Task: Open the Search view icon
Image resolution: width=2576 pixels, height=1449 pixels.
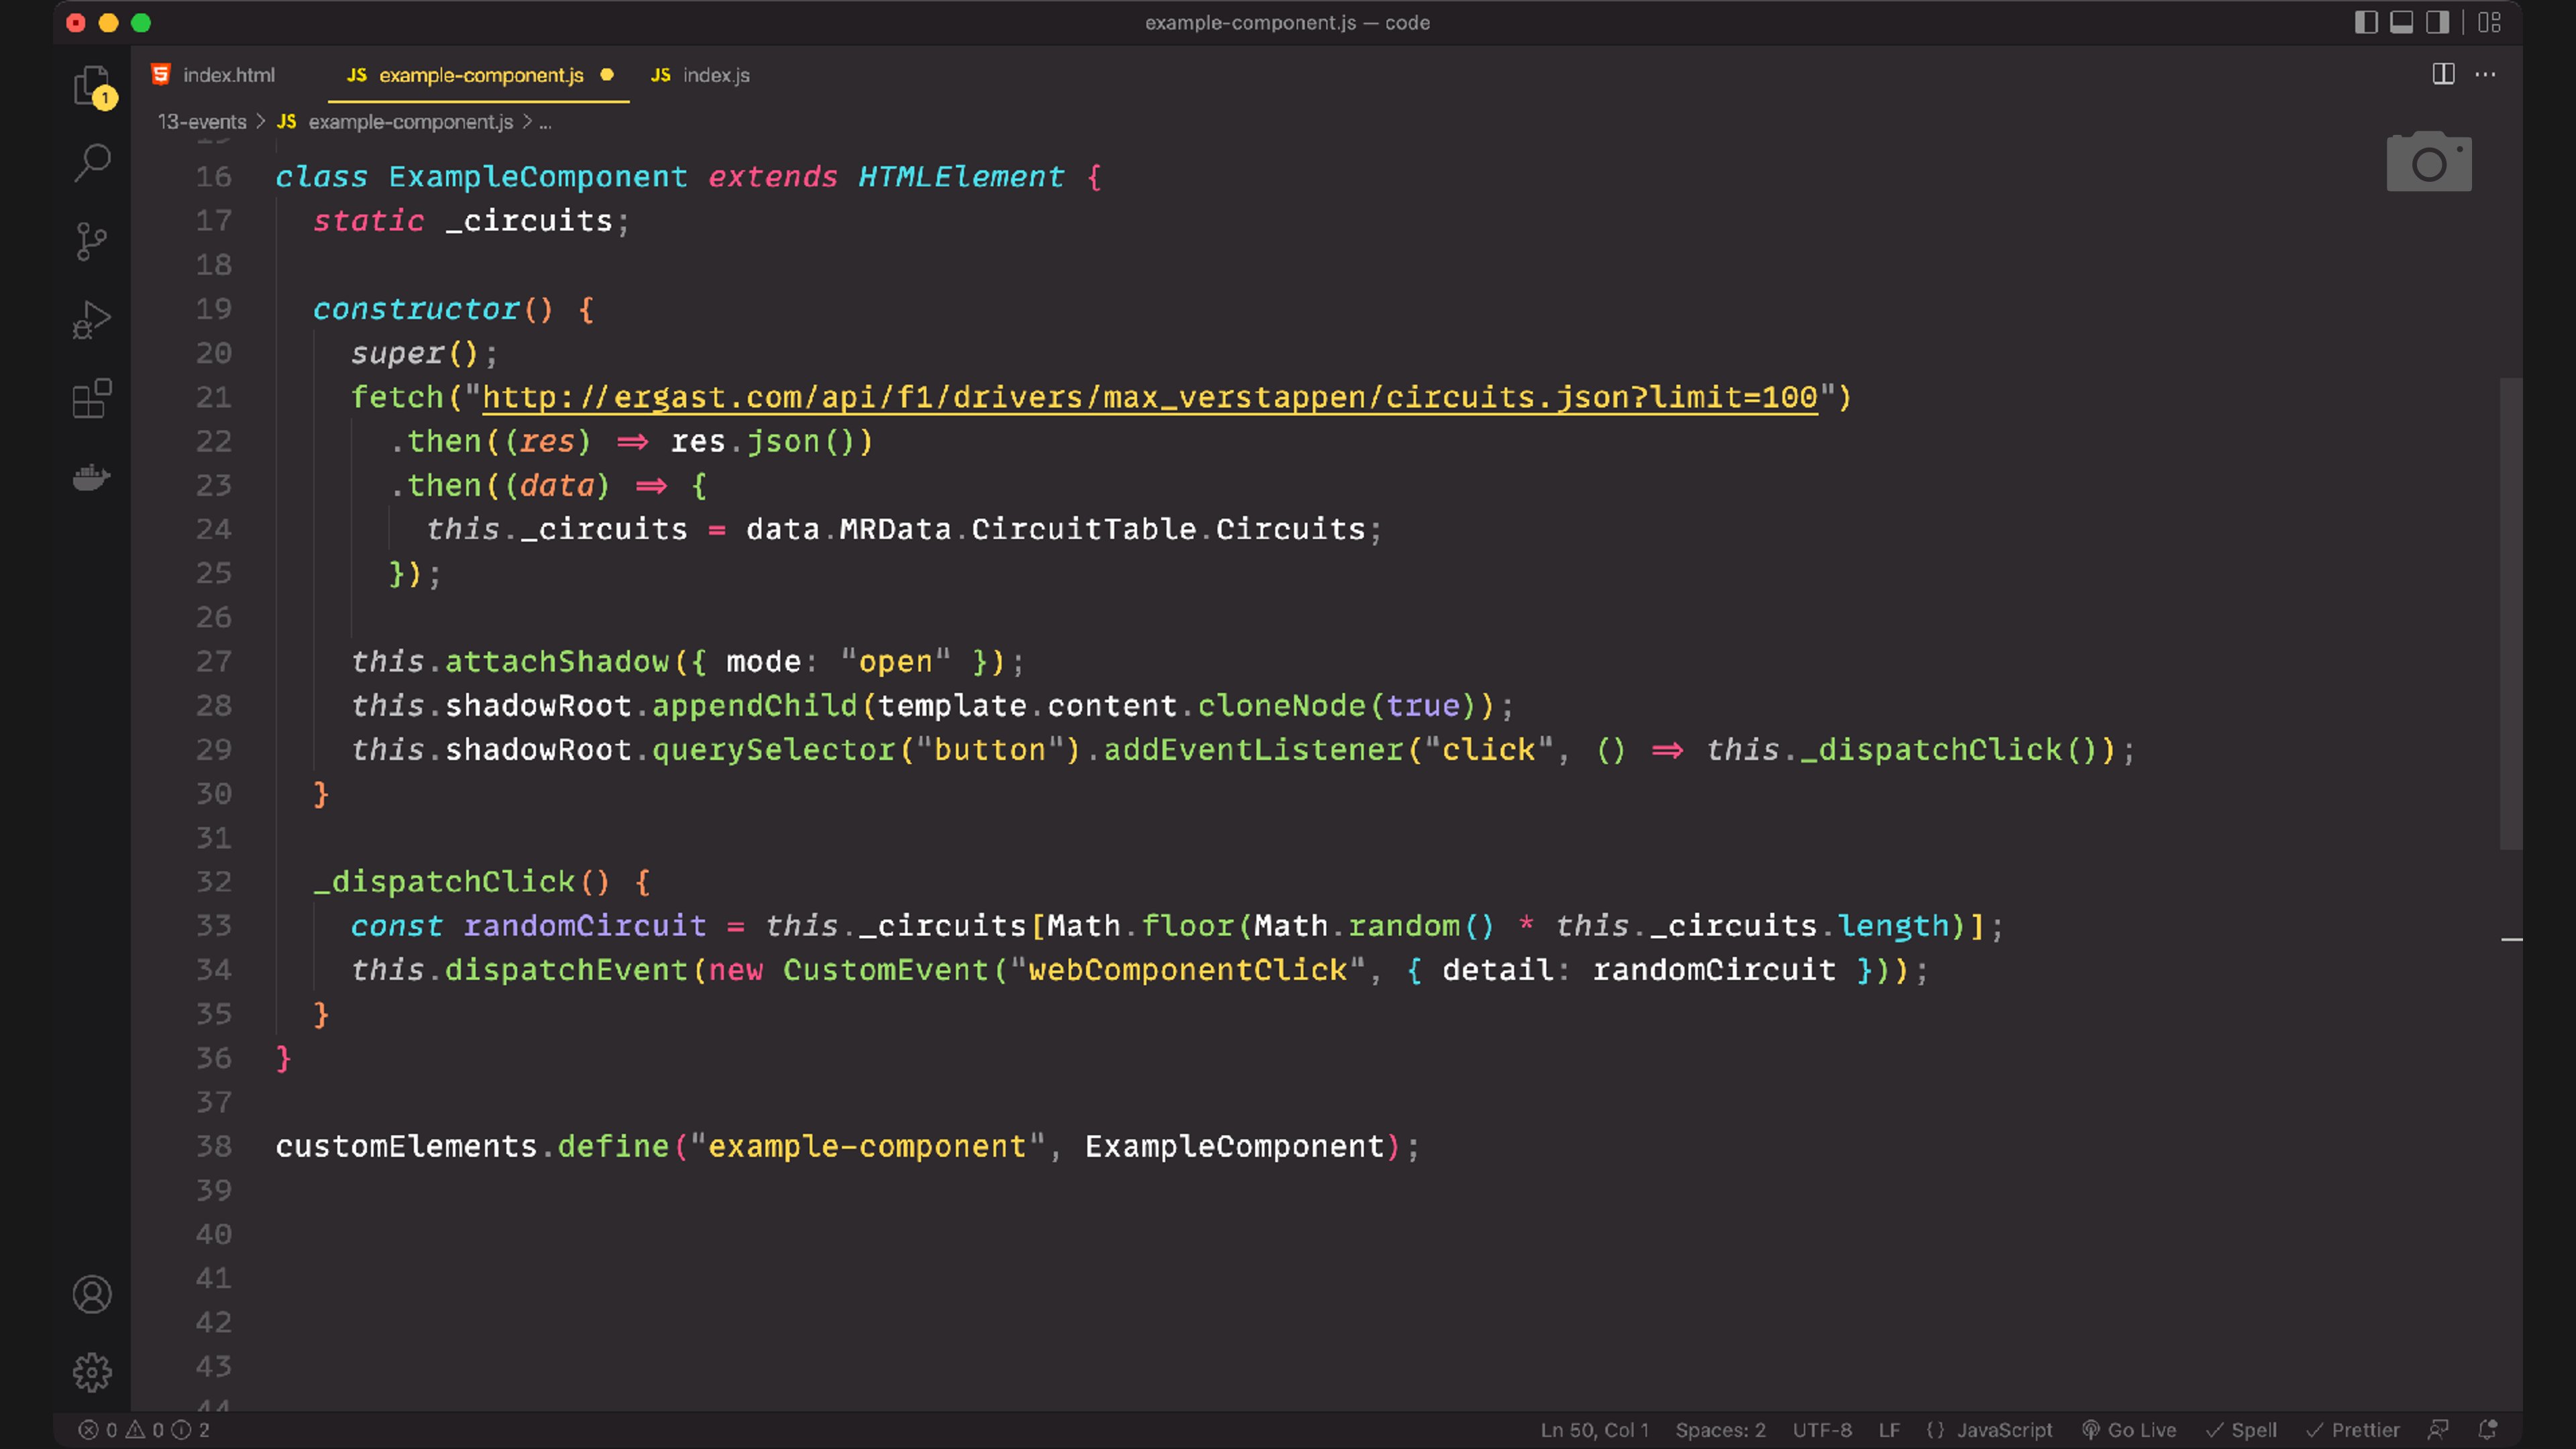Action: click(x=92, y=162)
